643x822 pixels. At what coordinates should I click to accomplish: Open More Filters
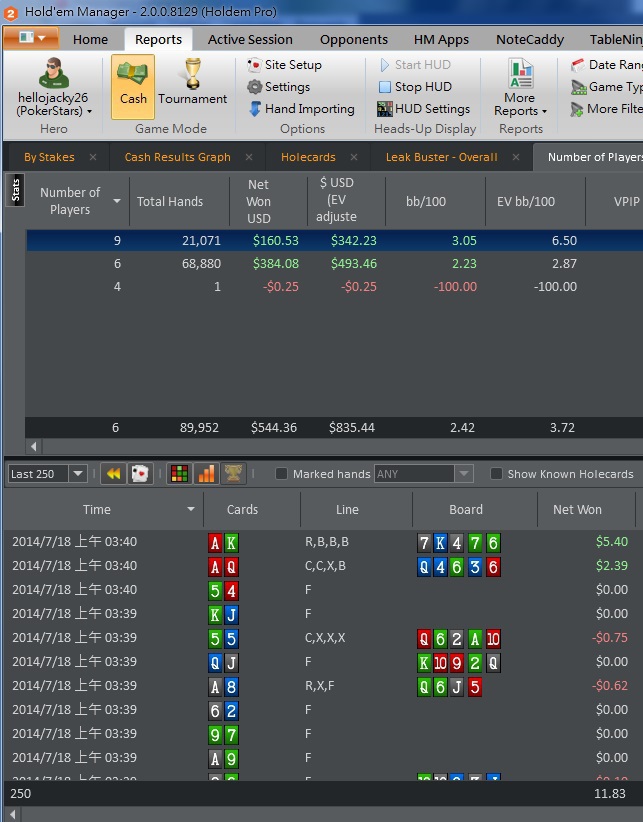(x=607, y=109)
